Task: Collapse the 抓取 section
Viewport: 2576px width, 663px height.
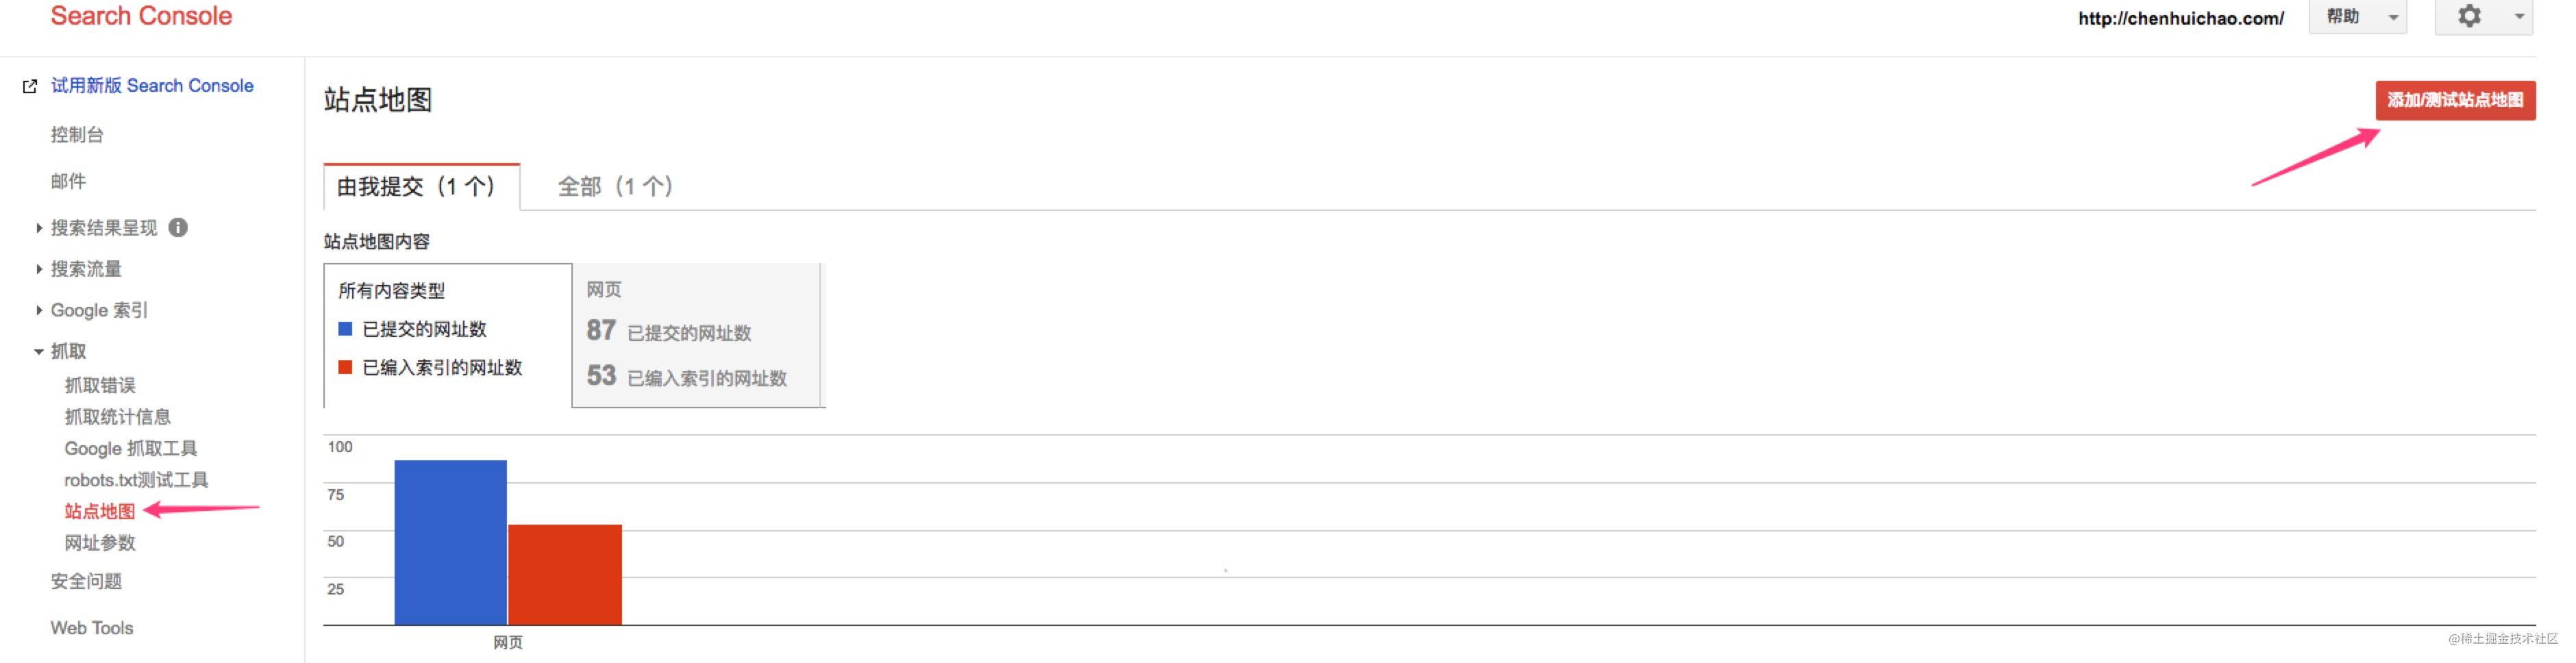Action: (x=39, y=351)
